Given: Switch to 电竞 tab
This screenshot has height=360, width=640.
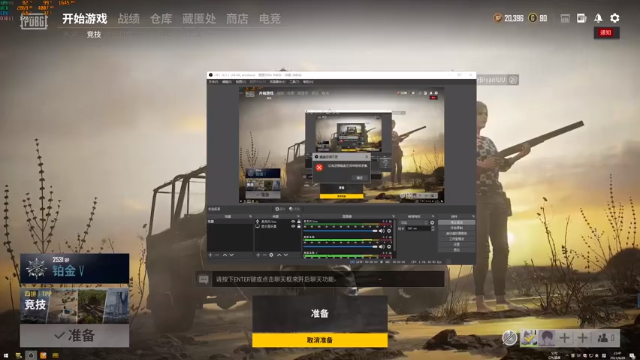Looking at the screenshot, I should 270,18.
